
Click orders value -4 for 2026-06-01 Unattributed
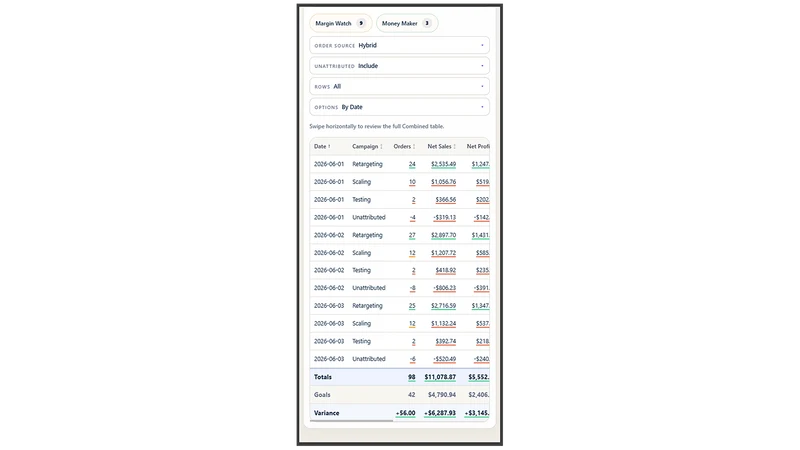[413, 217]
